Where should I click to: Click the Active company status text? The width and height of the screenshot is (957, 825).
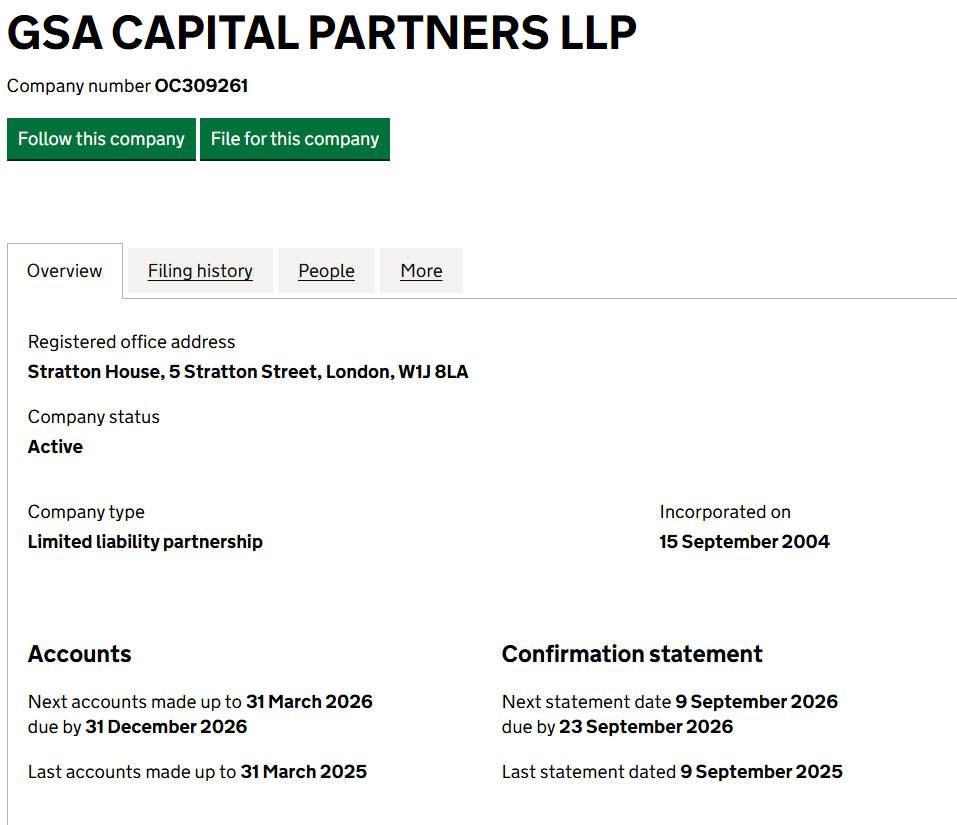pos(55,447)
